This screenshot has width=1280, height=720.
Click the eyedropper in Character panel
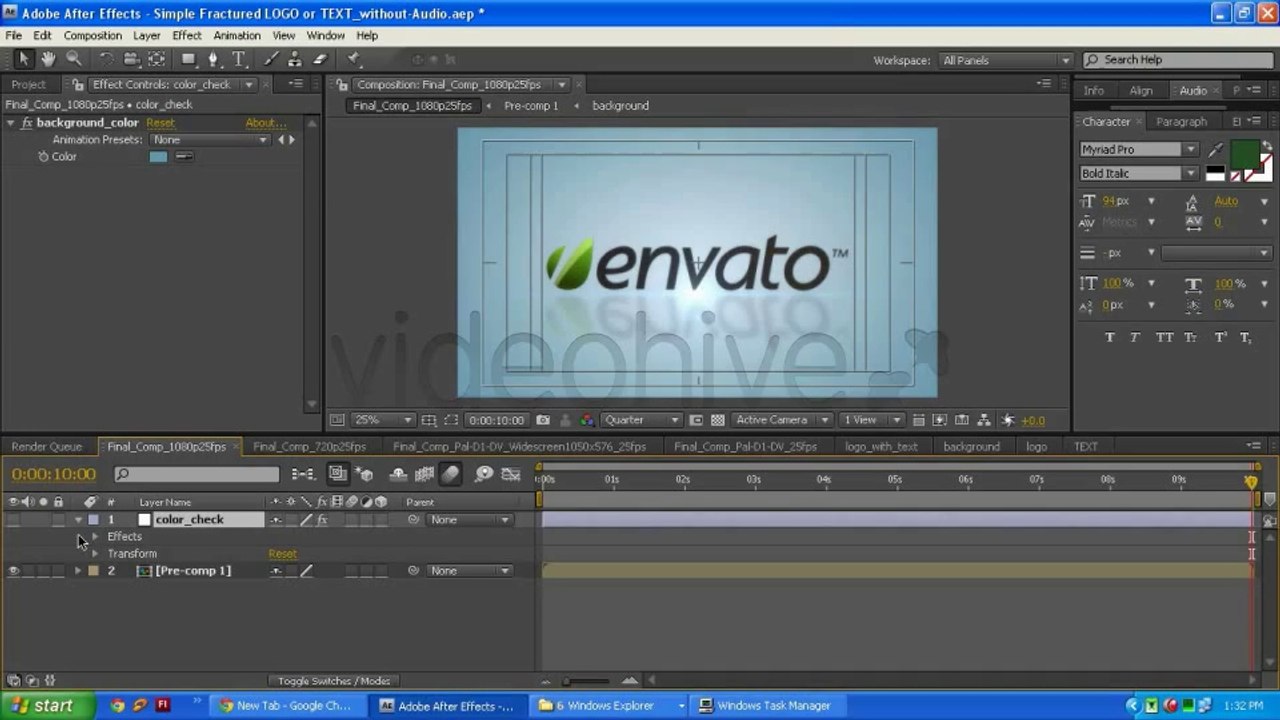pyautogui.click(x=1215, y=150)
